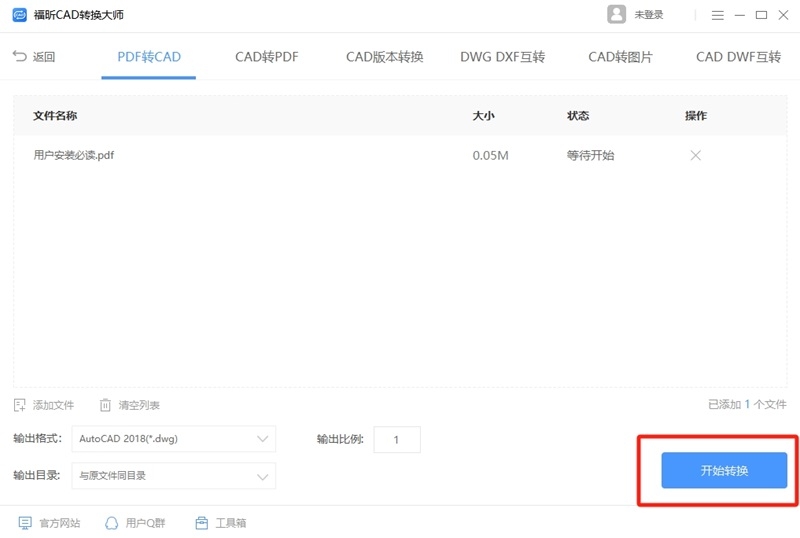Click the Foxit CAD app logo
This screenshot has width=800, height=538.
pos(19,15)
